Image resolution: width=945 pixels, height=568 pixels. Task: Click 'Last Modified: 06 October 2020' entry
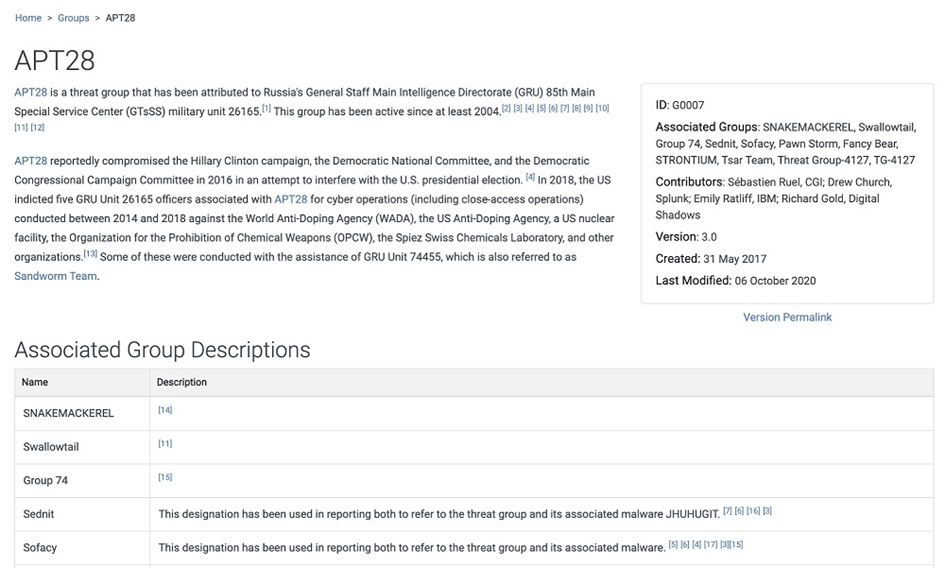coord(736,280)
